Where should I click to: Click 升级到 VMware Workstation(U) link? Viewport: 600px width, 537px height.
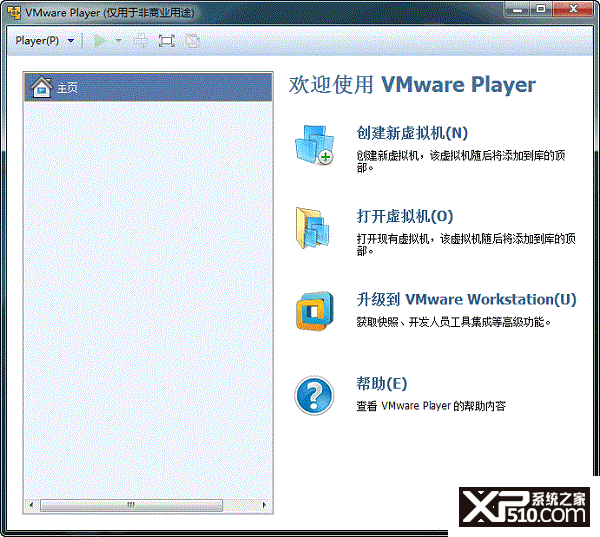tap(466, 299)
